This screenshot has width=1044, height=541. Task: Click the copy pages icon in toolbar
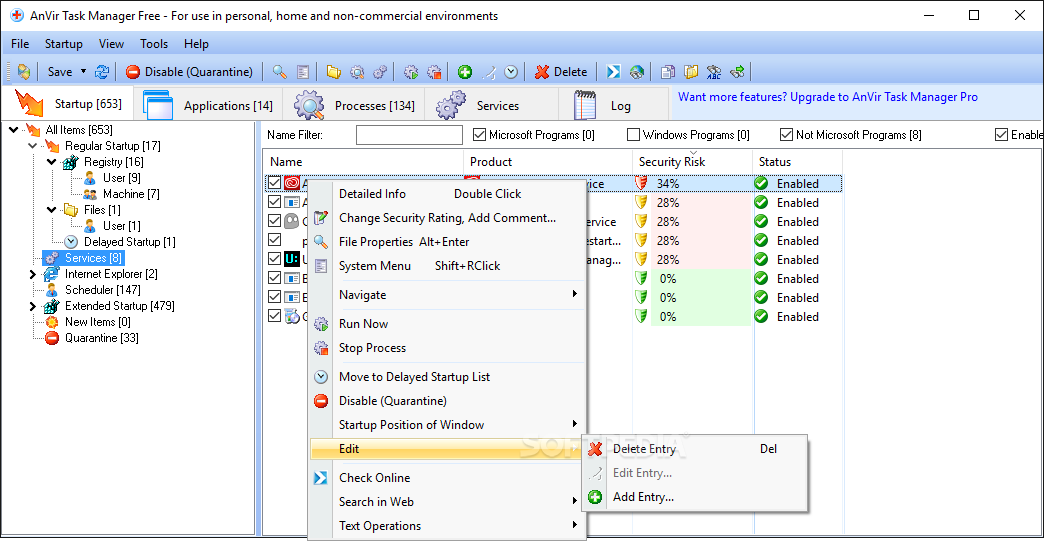[x=667, y=72]
